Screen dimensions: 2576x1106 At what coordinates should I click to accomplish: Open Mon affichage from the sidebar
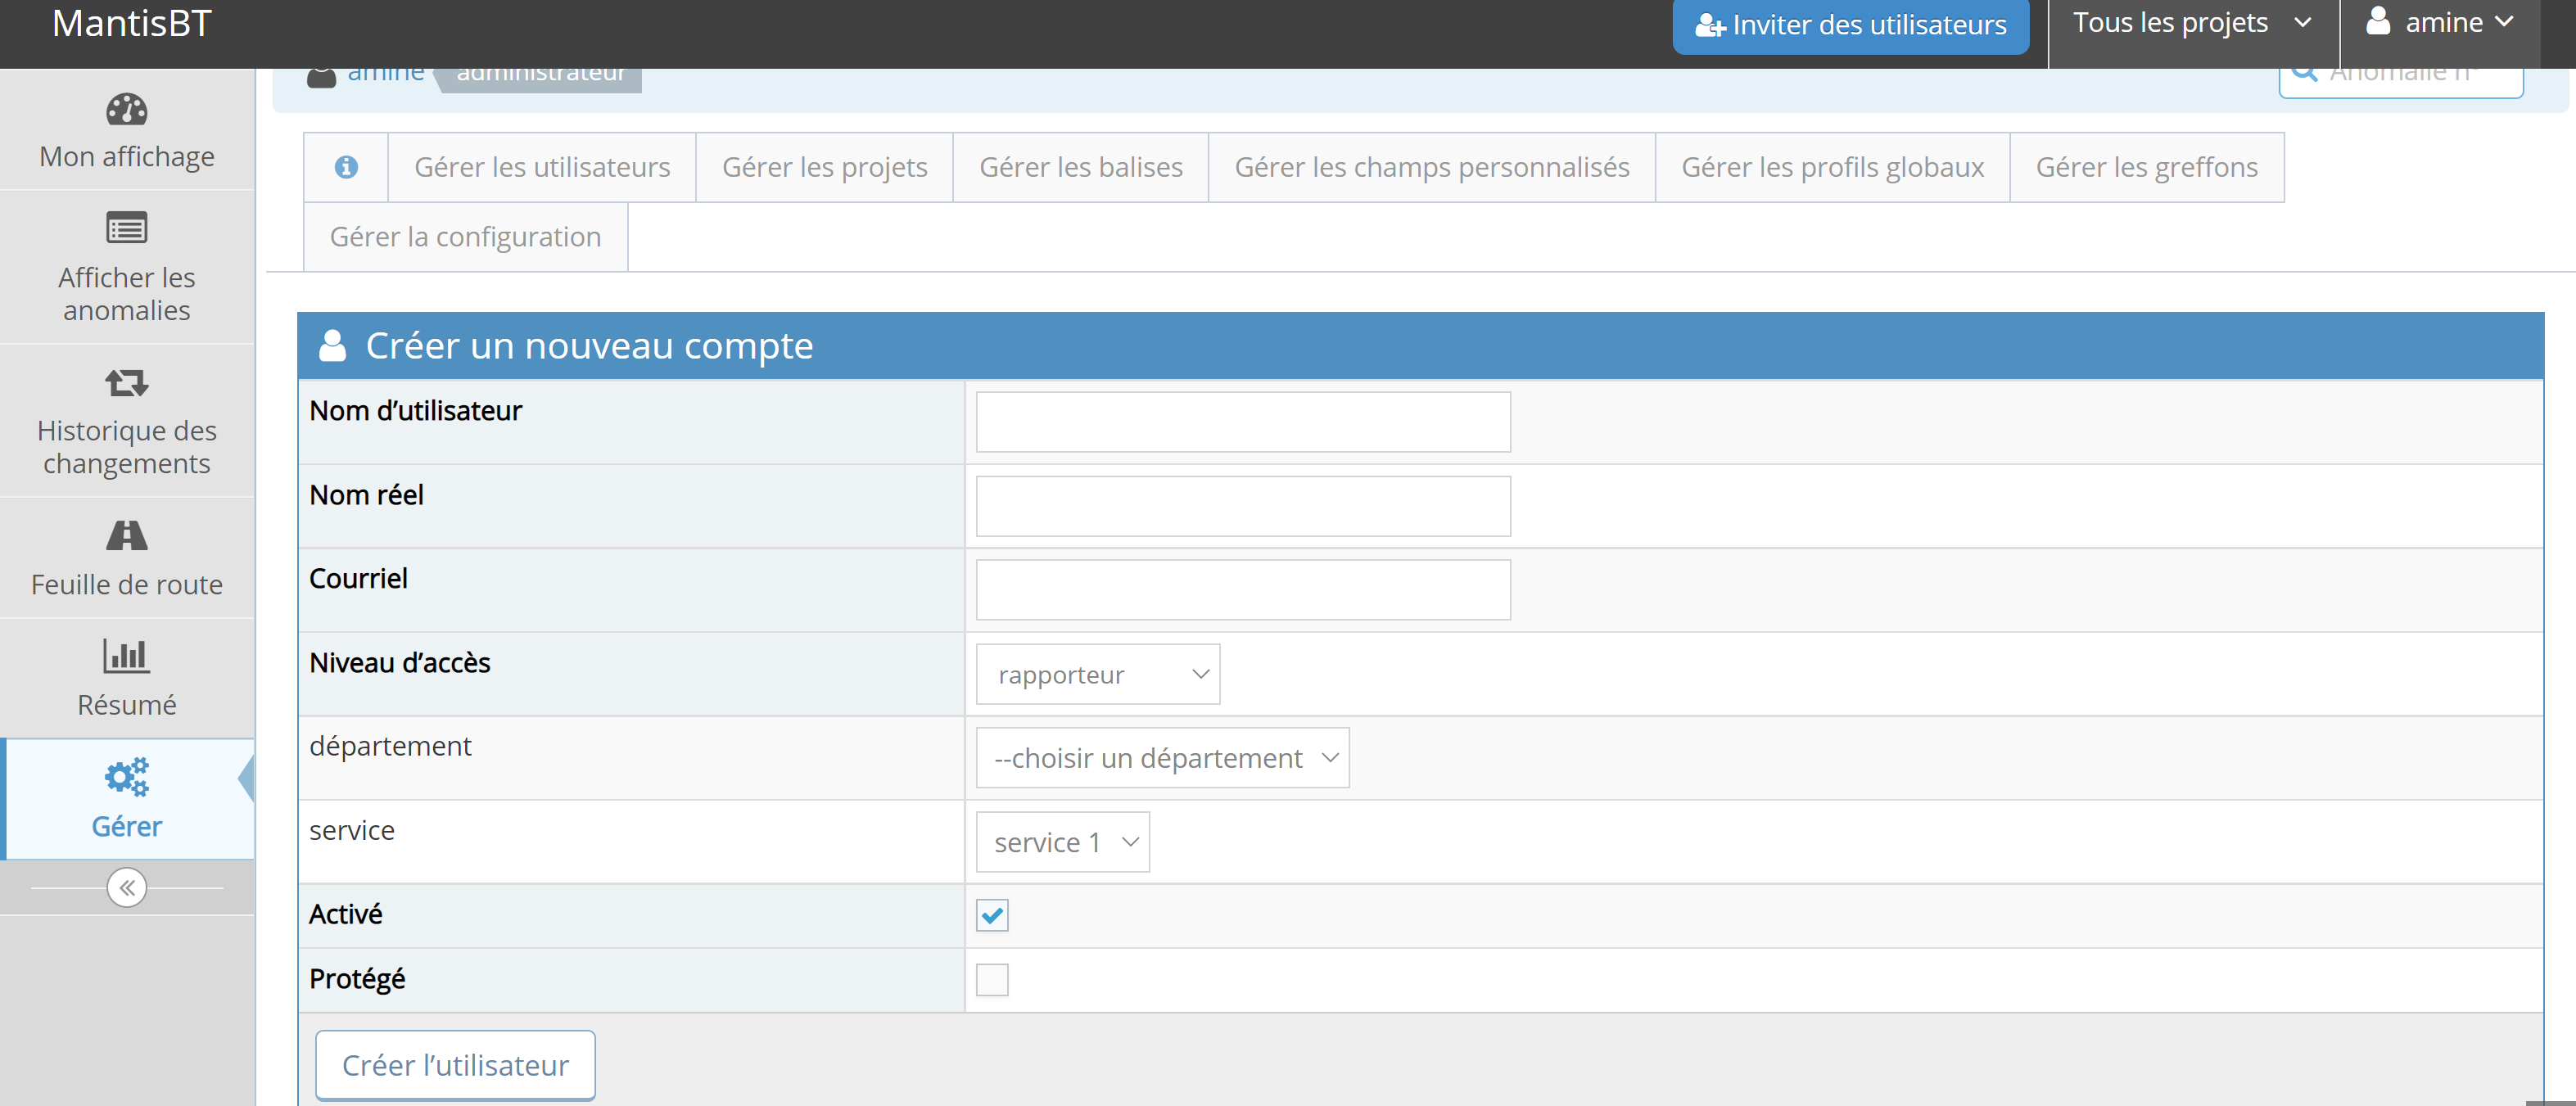click(127, 131)
